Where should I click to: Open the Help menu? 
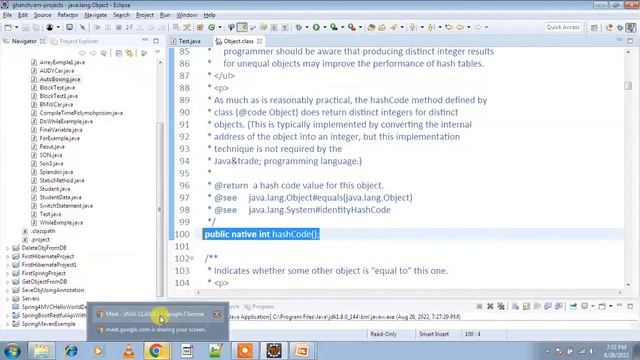209,15
